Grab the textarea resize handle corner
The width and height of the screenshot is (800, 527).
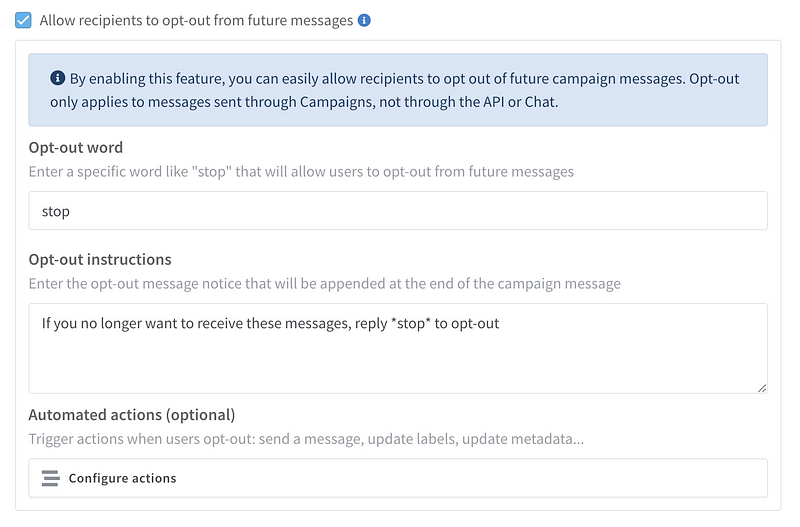click(761, 386)
